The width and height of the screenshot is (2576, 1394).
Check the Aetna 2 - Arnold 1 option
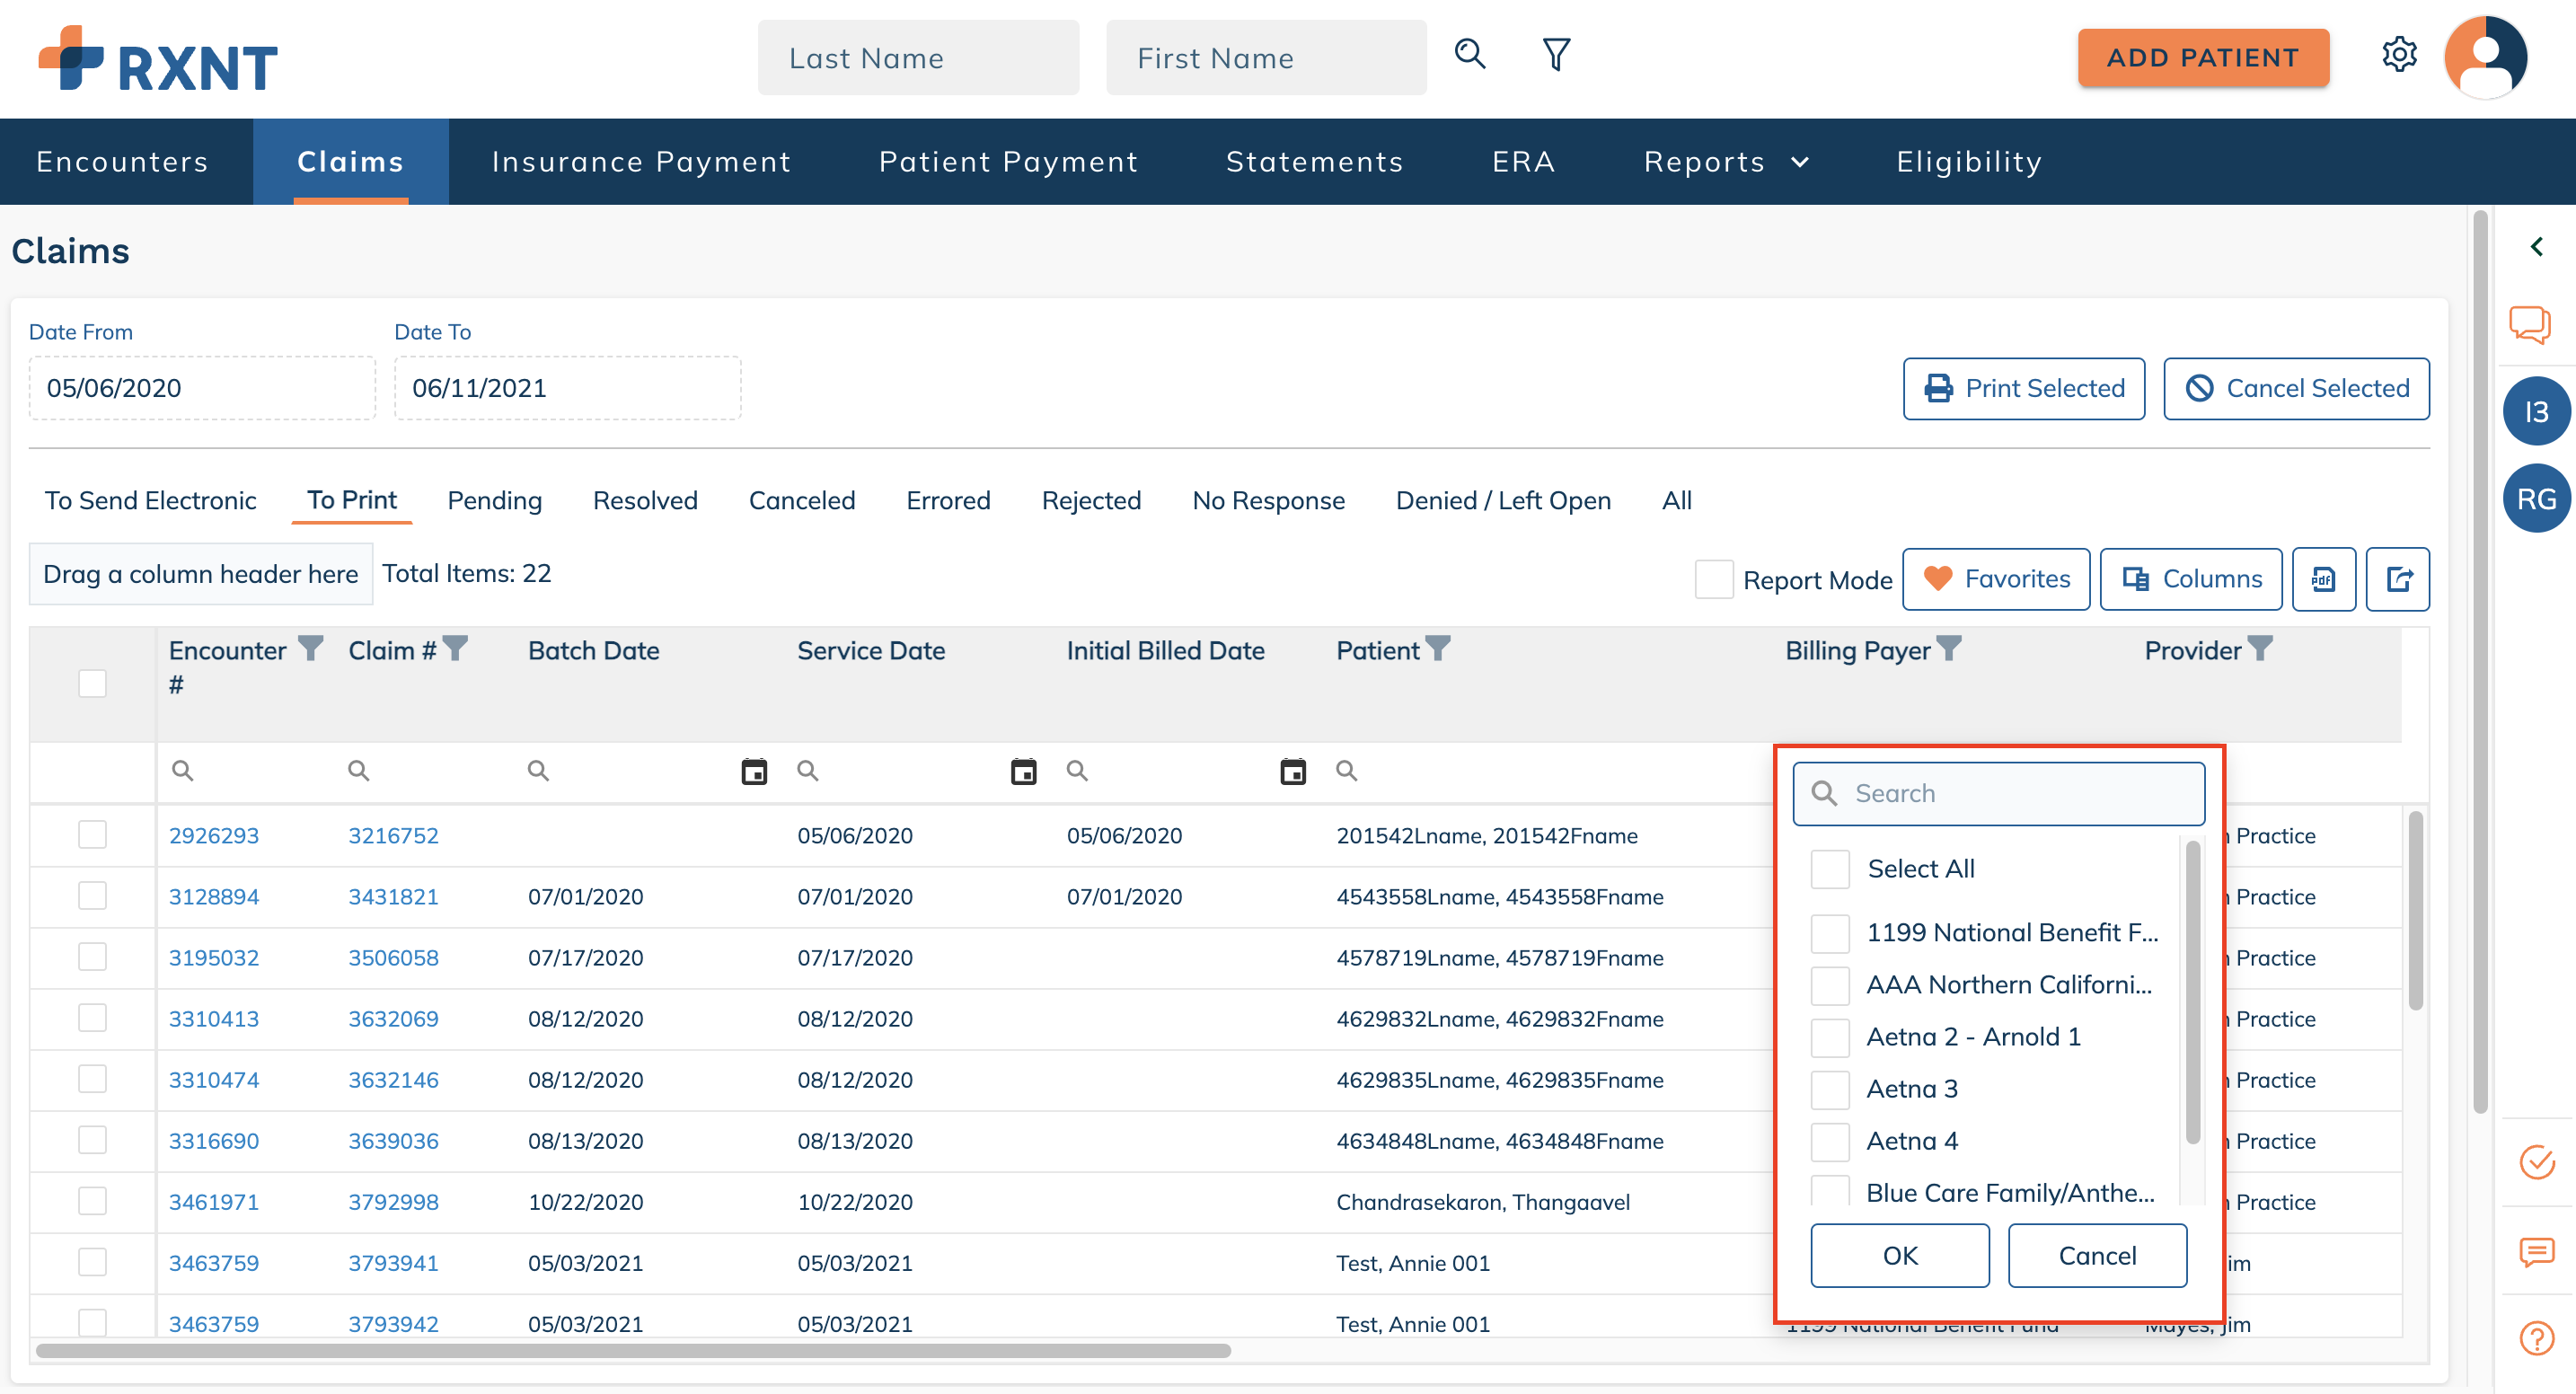point(1830,1037)
